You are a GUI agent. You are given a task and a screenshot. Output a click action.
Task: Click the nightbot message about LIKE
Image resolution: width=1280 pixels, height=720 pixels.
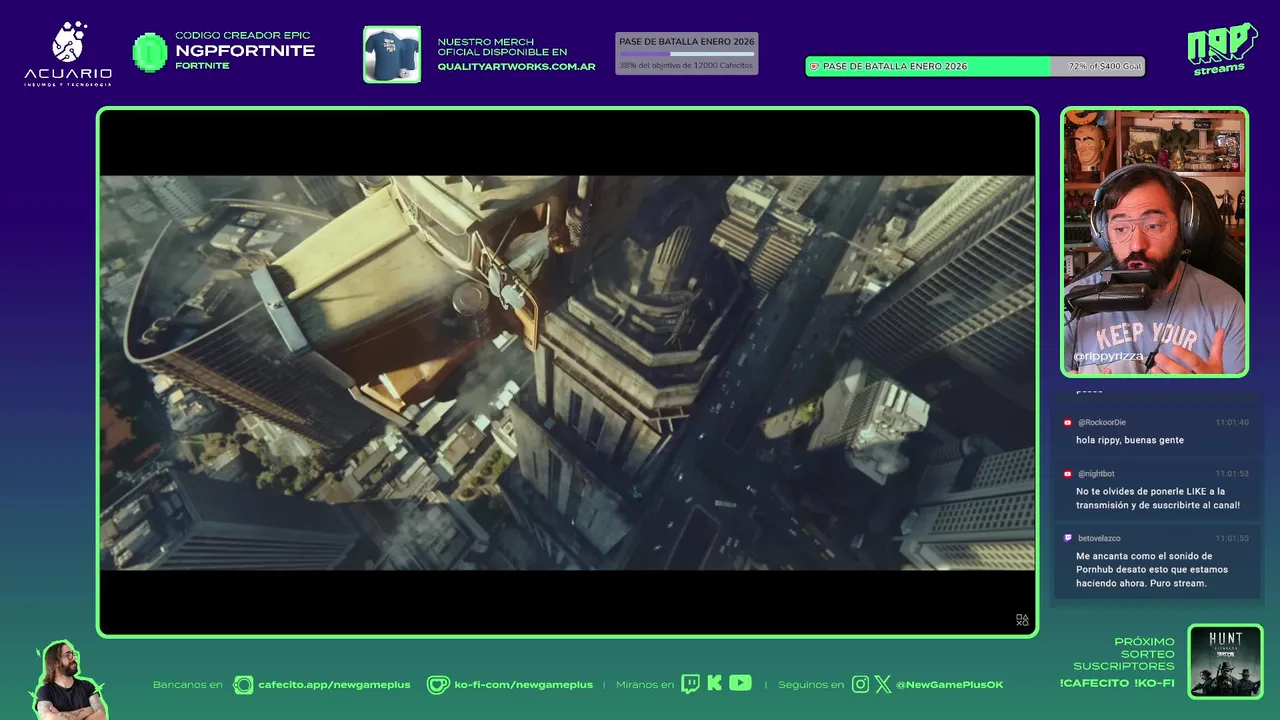[1158, 498]
